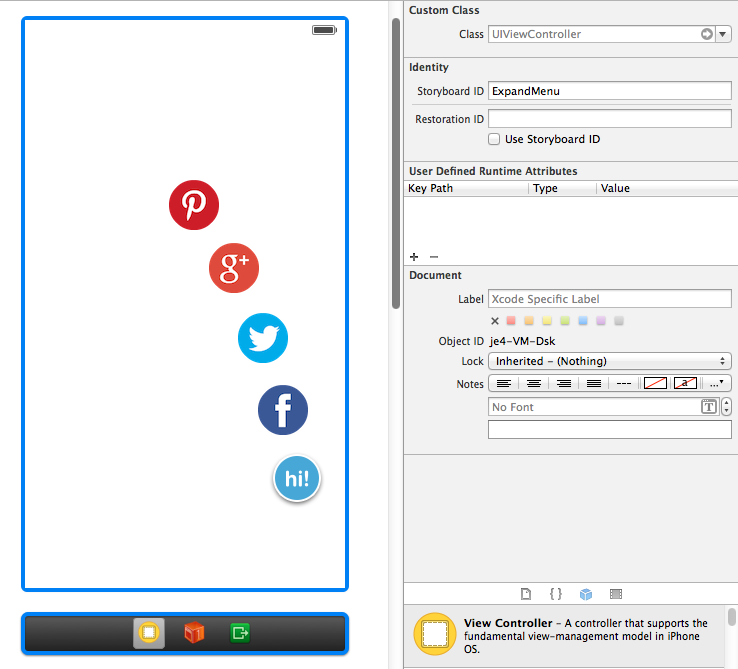Click the orange First Responder cube icon

click(x=194, y=632)
